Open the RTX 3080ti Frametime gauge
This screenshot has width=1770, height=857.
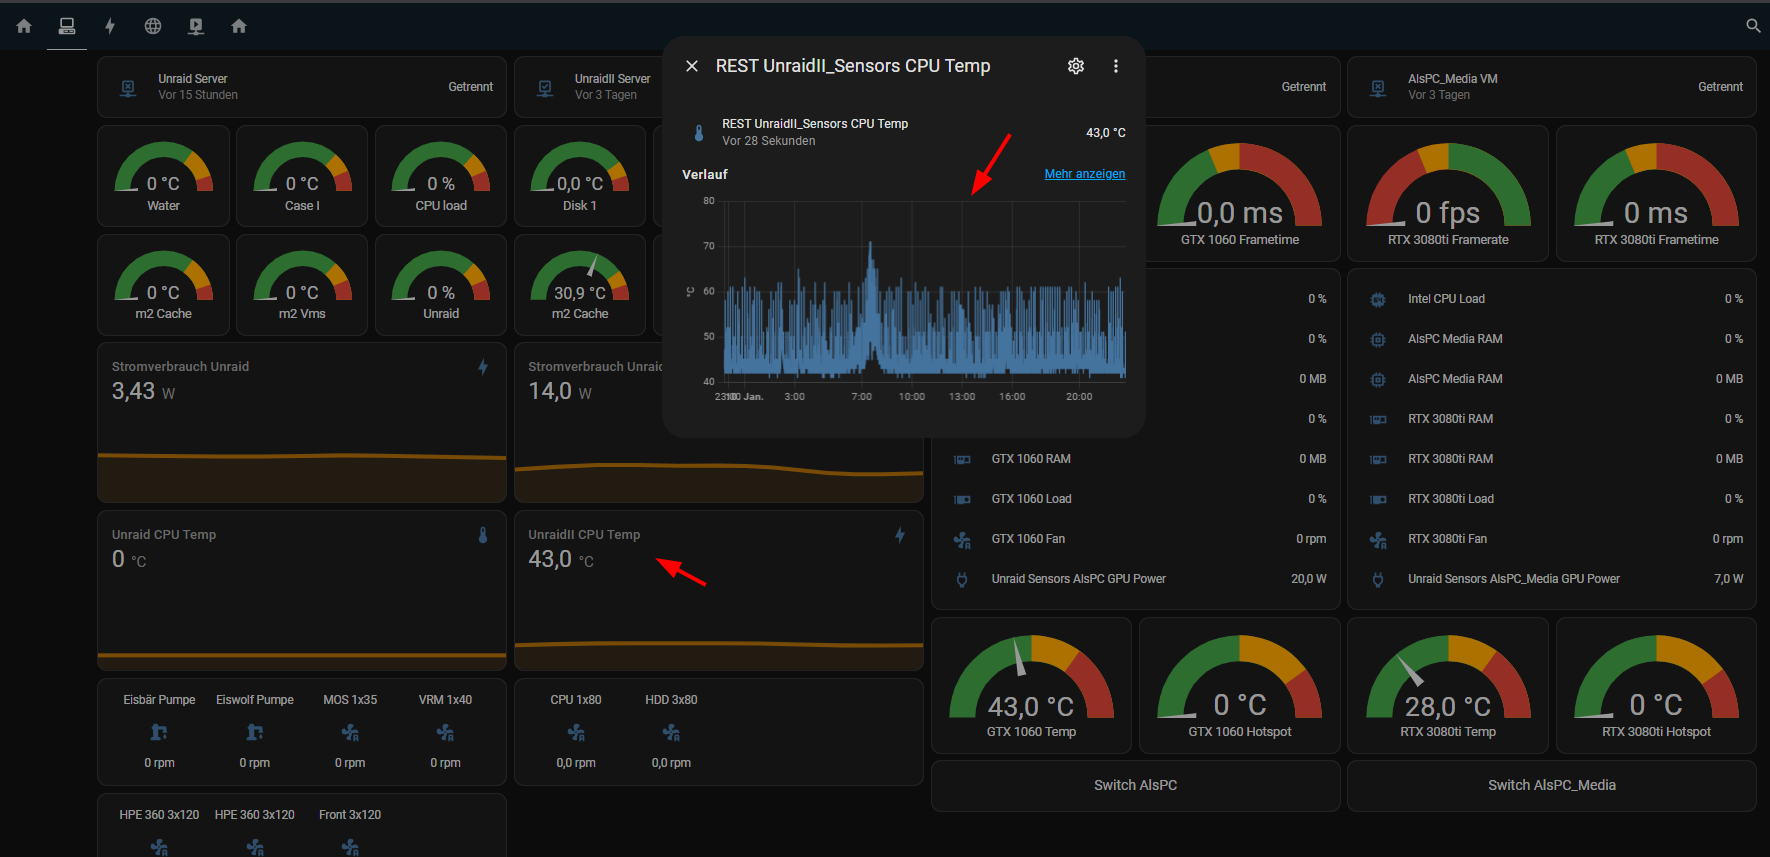tap(1656, 194)
